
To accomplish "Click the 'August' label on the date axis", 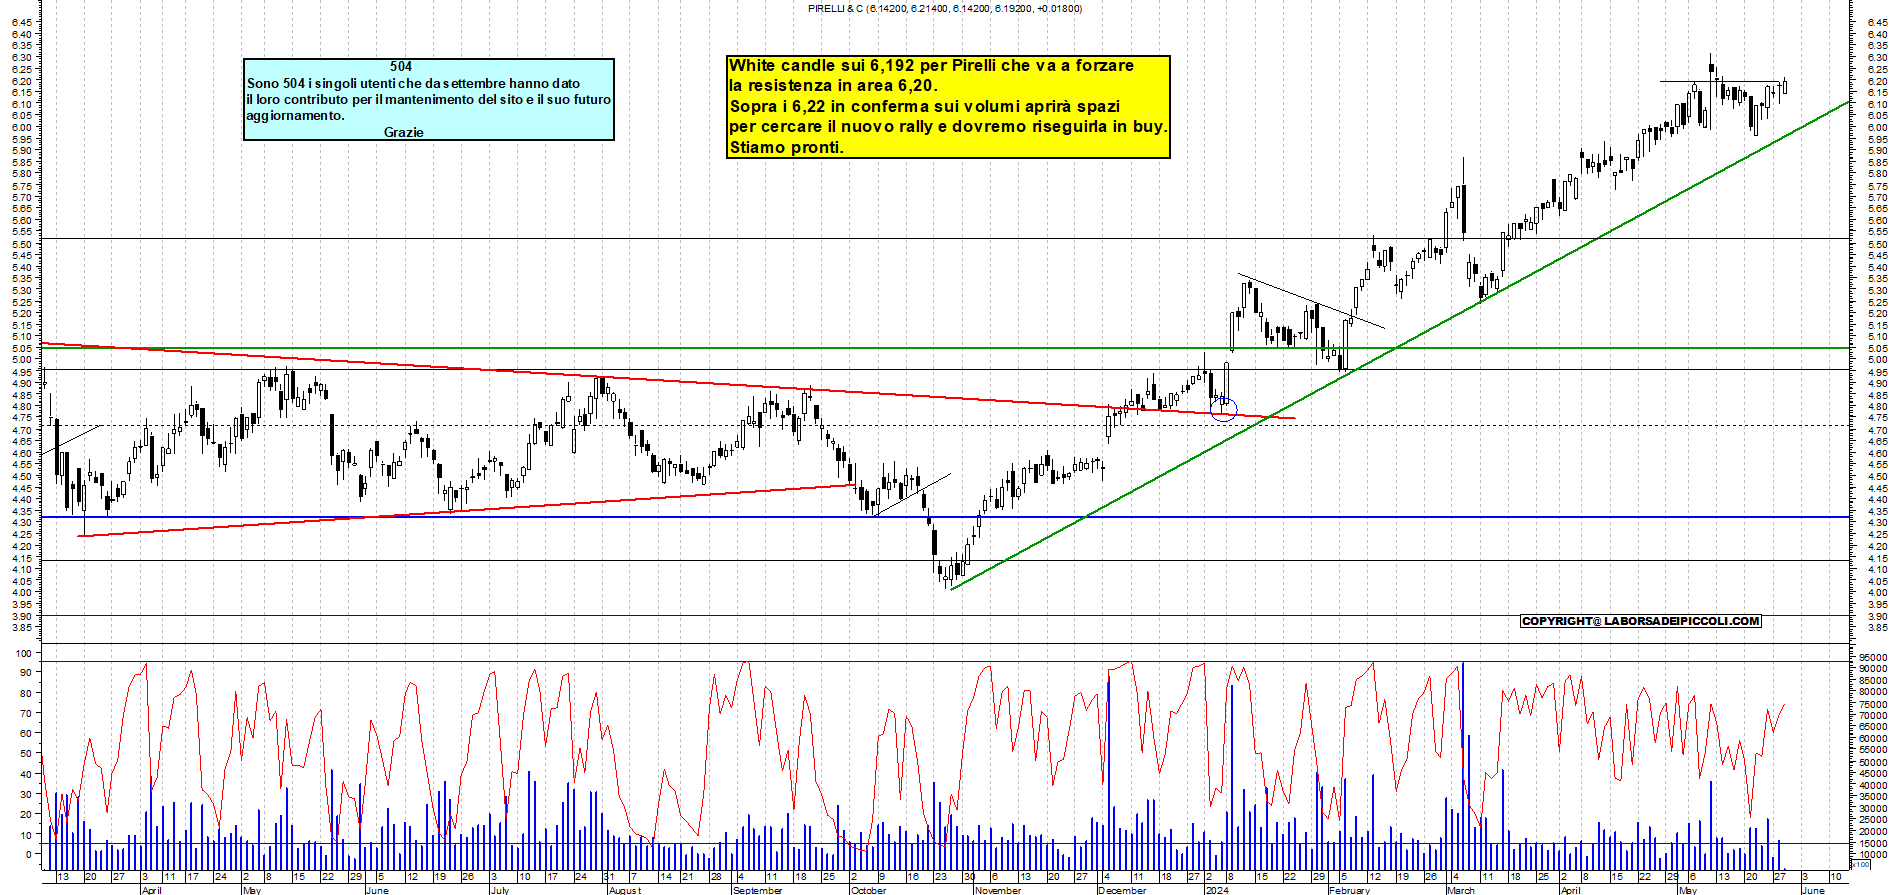I will [625, 890].
